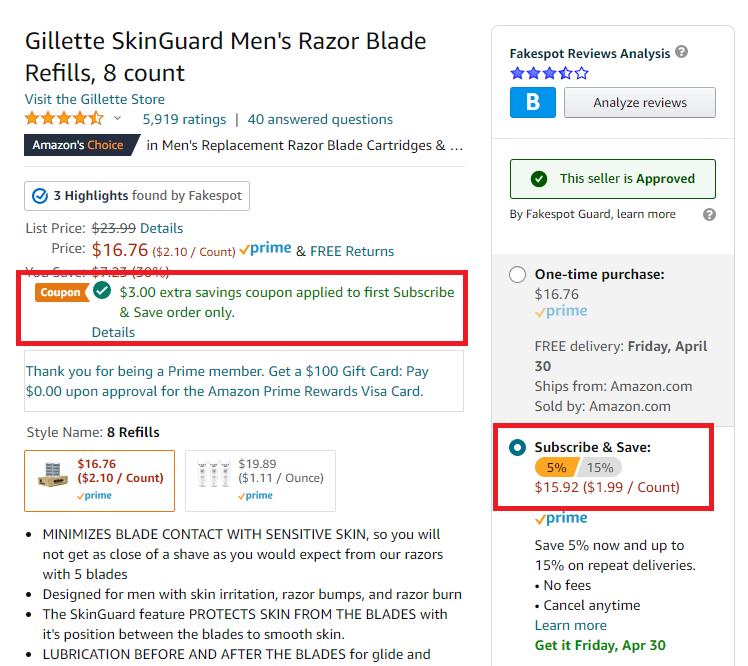The image size is (748, 666).
Task: Click the green seller approved checkmark icon
Action: tap(539, 179)
